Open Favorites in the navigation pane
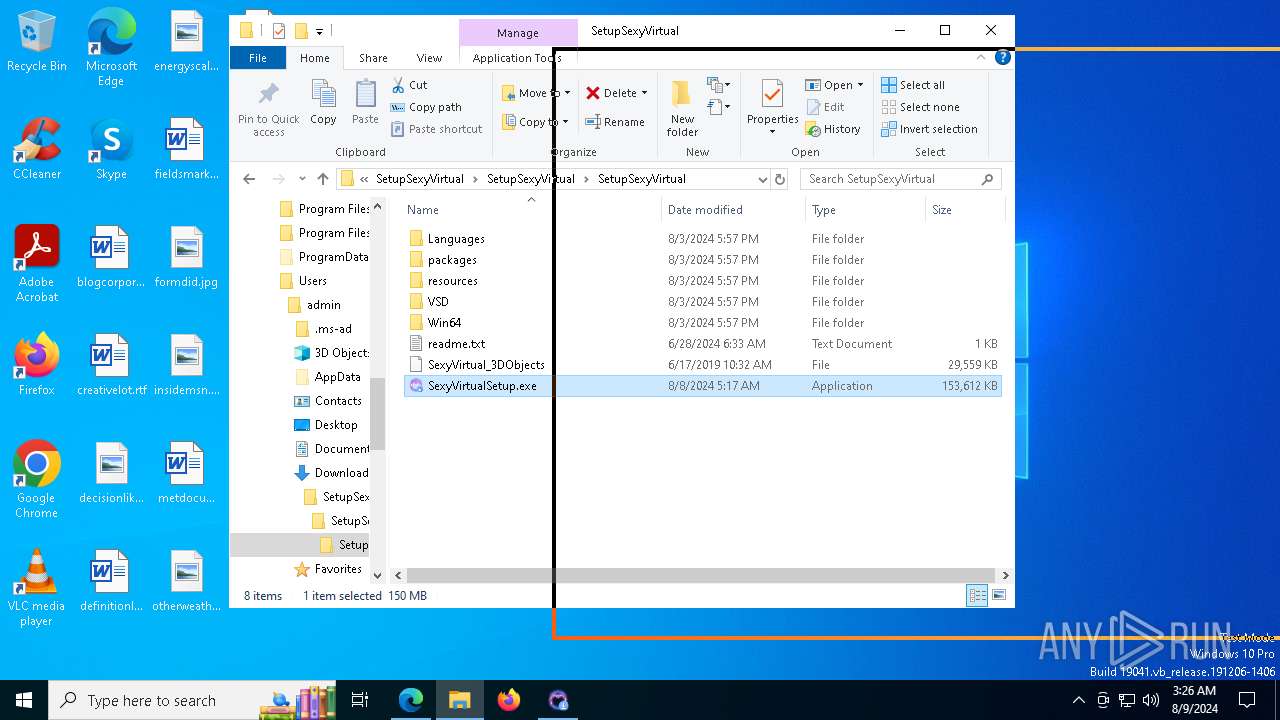The height and width of the screenshot is (720, 1280). 338,569
